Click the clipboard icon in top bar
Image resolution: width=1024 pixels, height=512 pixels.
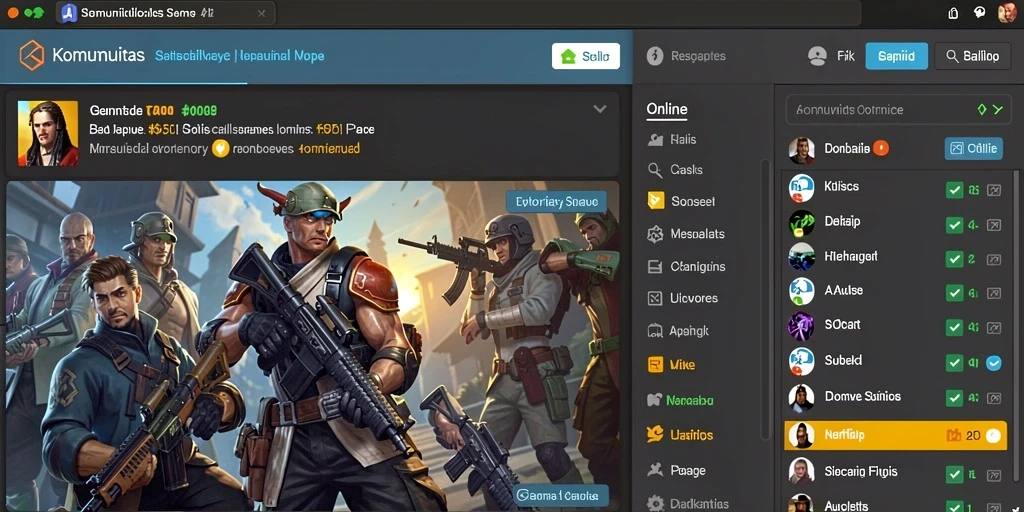[953, 12]
